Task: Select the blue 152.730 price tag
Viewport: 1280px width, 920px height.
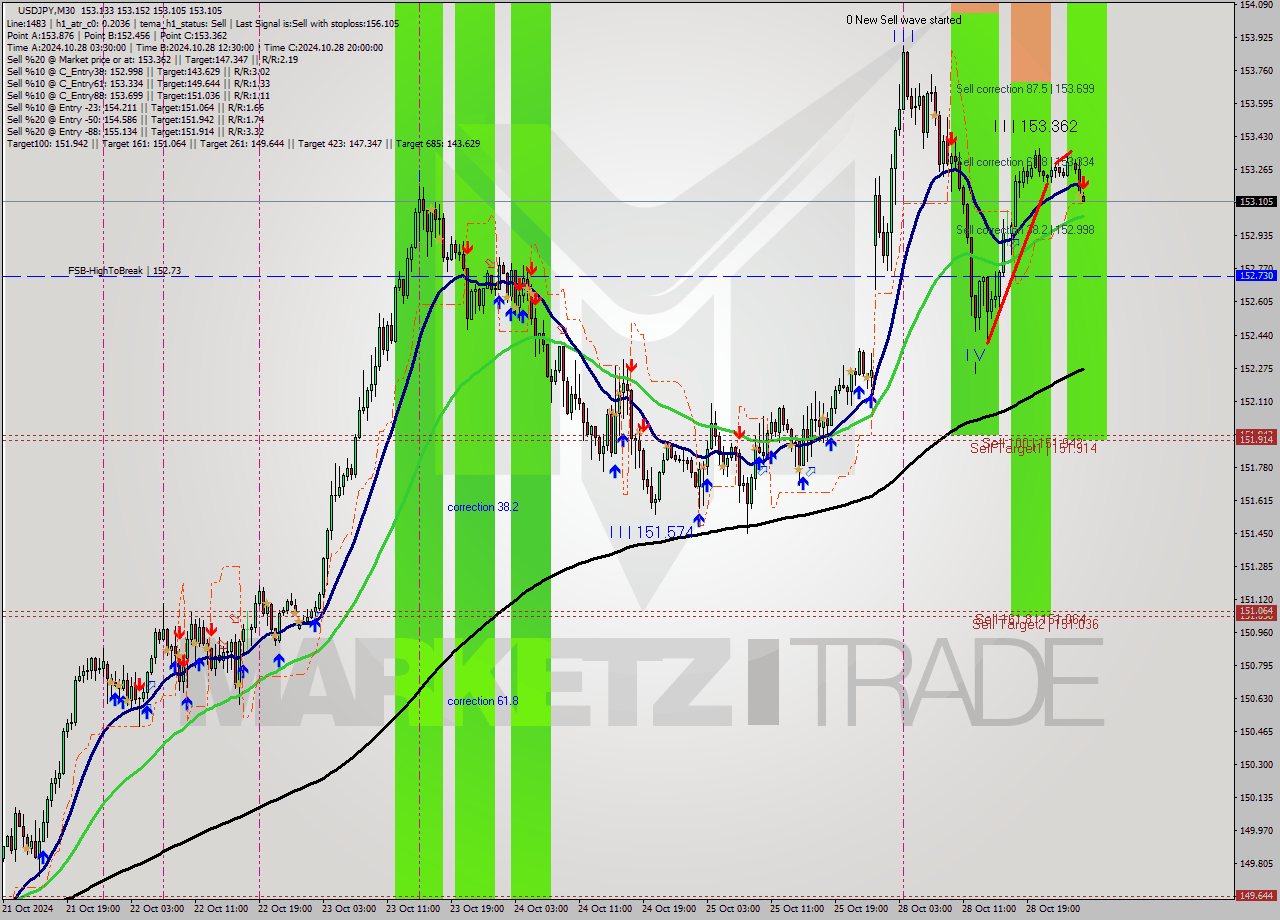Action: (x=1256, y=275)
